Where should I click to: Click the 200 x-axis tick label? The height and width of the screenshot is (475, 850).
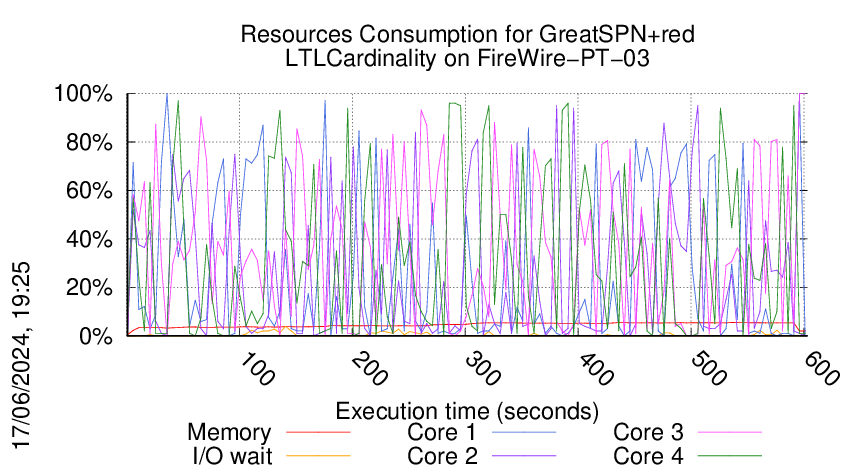pos(370,369)
